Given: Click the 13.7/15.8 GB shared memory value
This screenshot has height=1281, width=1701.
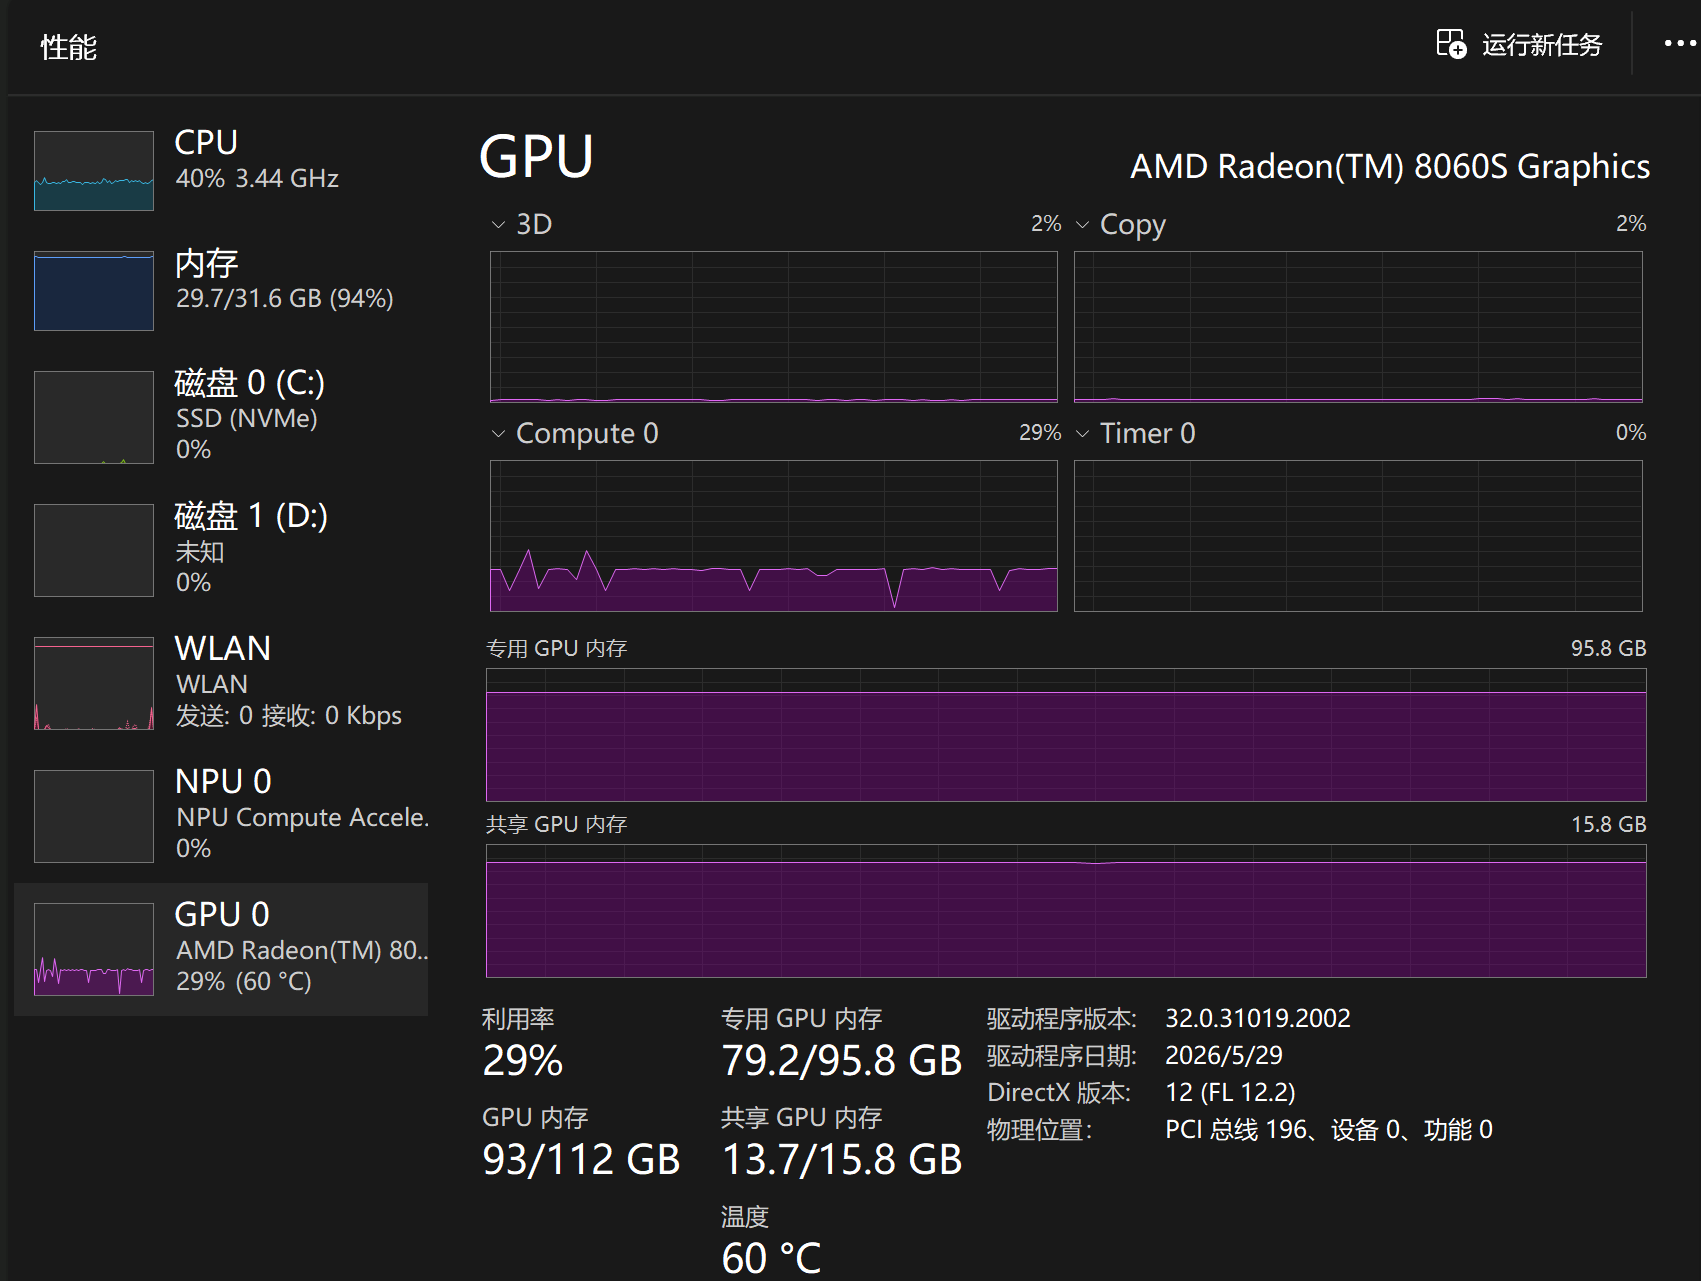Looking at the screenshot, I should 842,1159.
